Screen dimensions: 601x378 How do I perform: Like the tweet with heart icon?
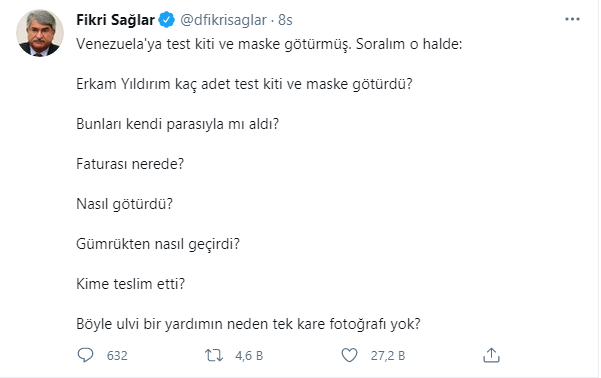349,355
